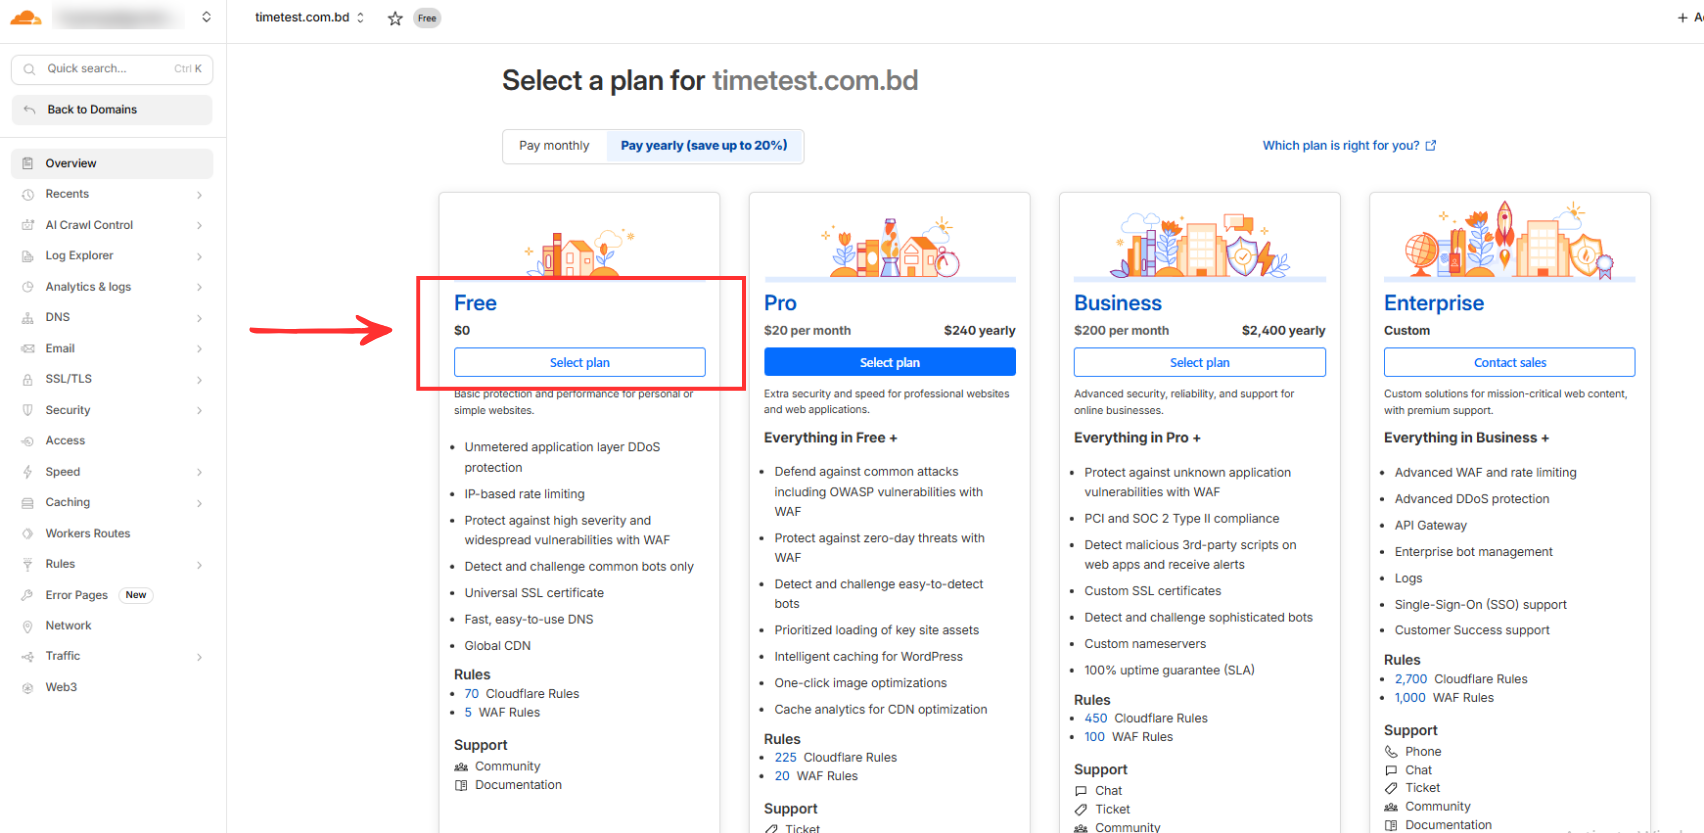Open the Which plan is right for you link
Screen dimensions: 1704x833
point(1342,145)
